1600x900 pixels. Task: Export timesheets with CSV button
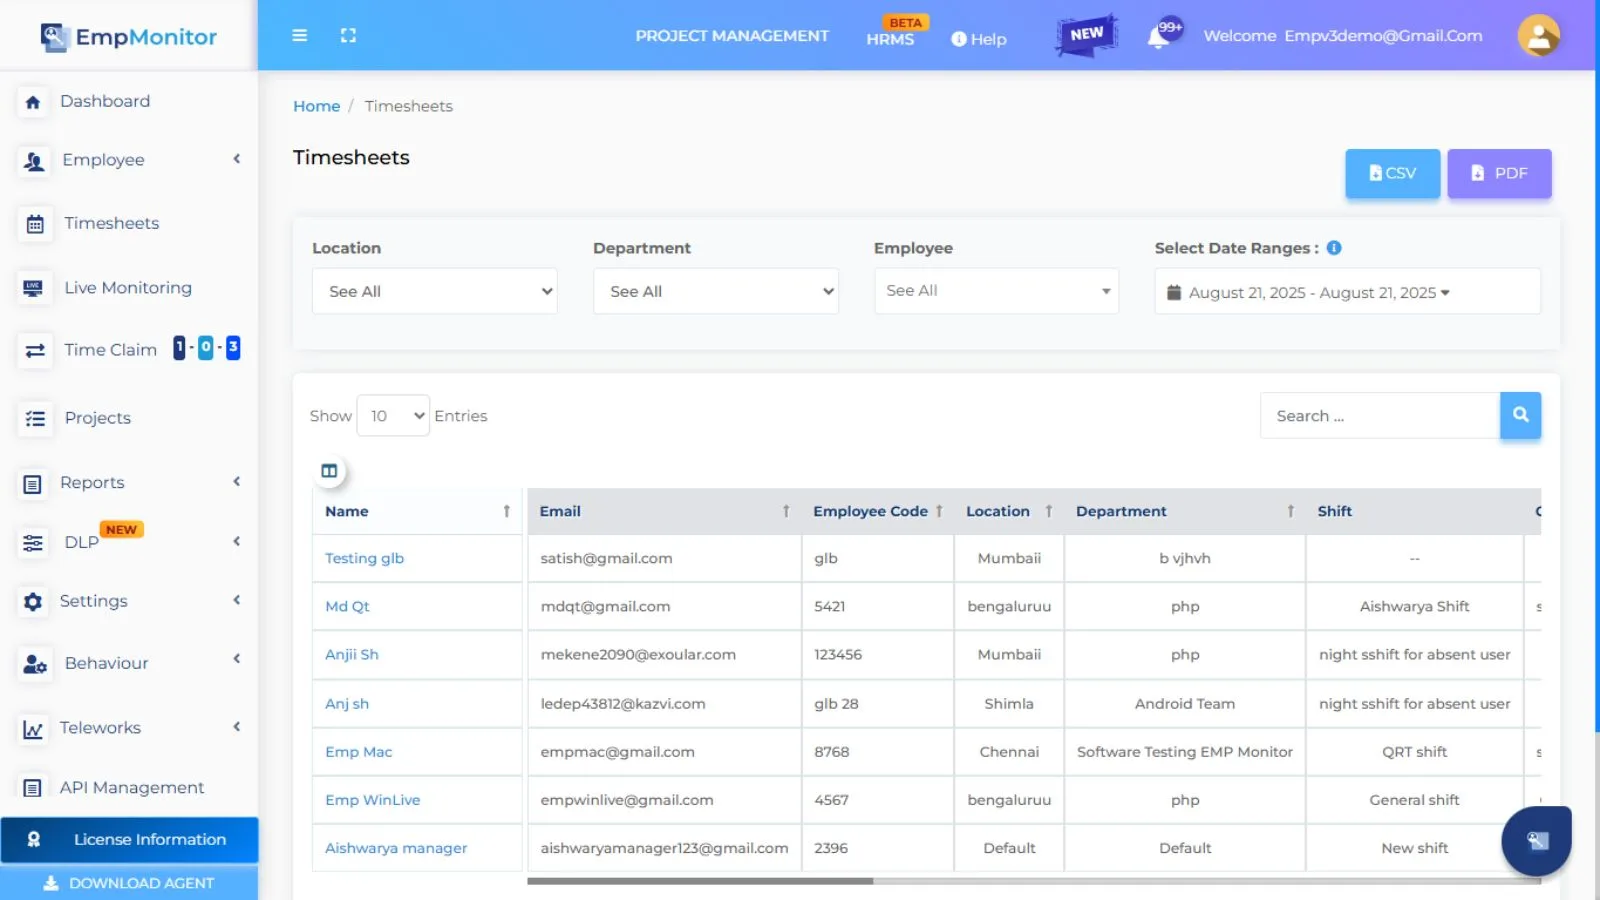[1392, 173]
